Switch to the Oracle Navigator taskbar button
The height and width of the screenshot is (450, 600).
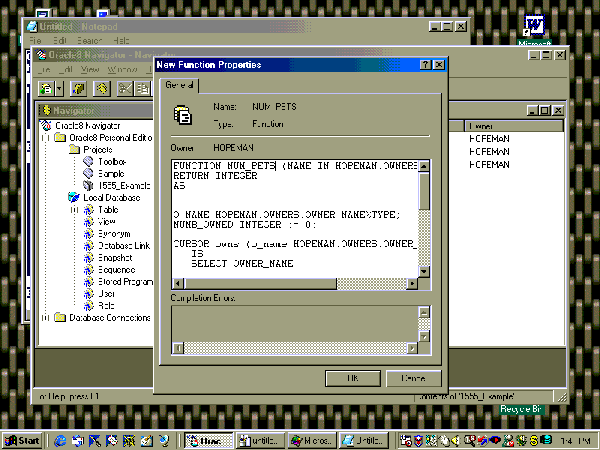point(209,441)
